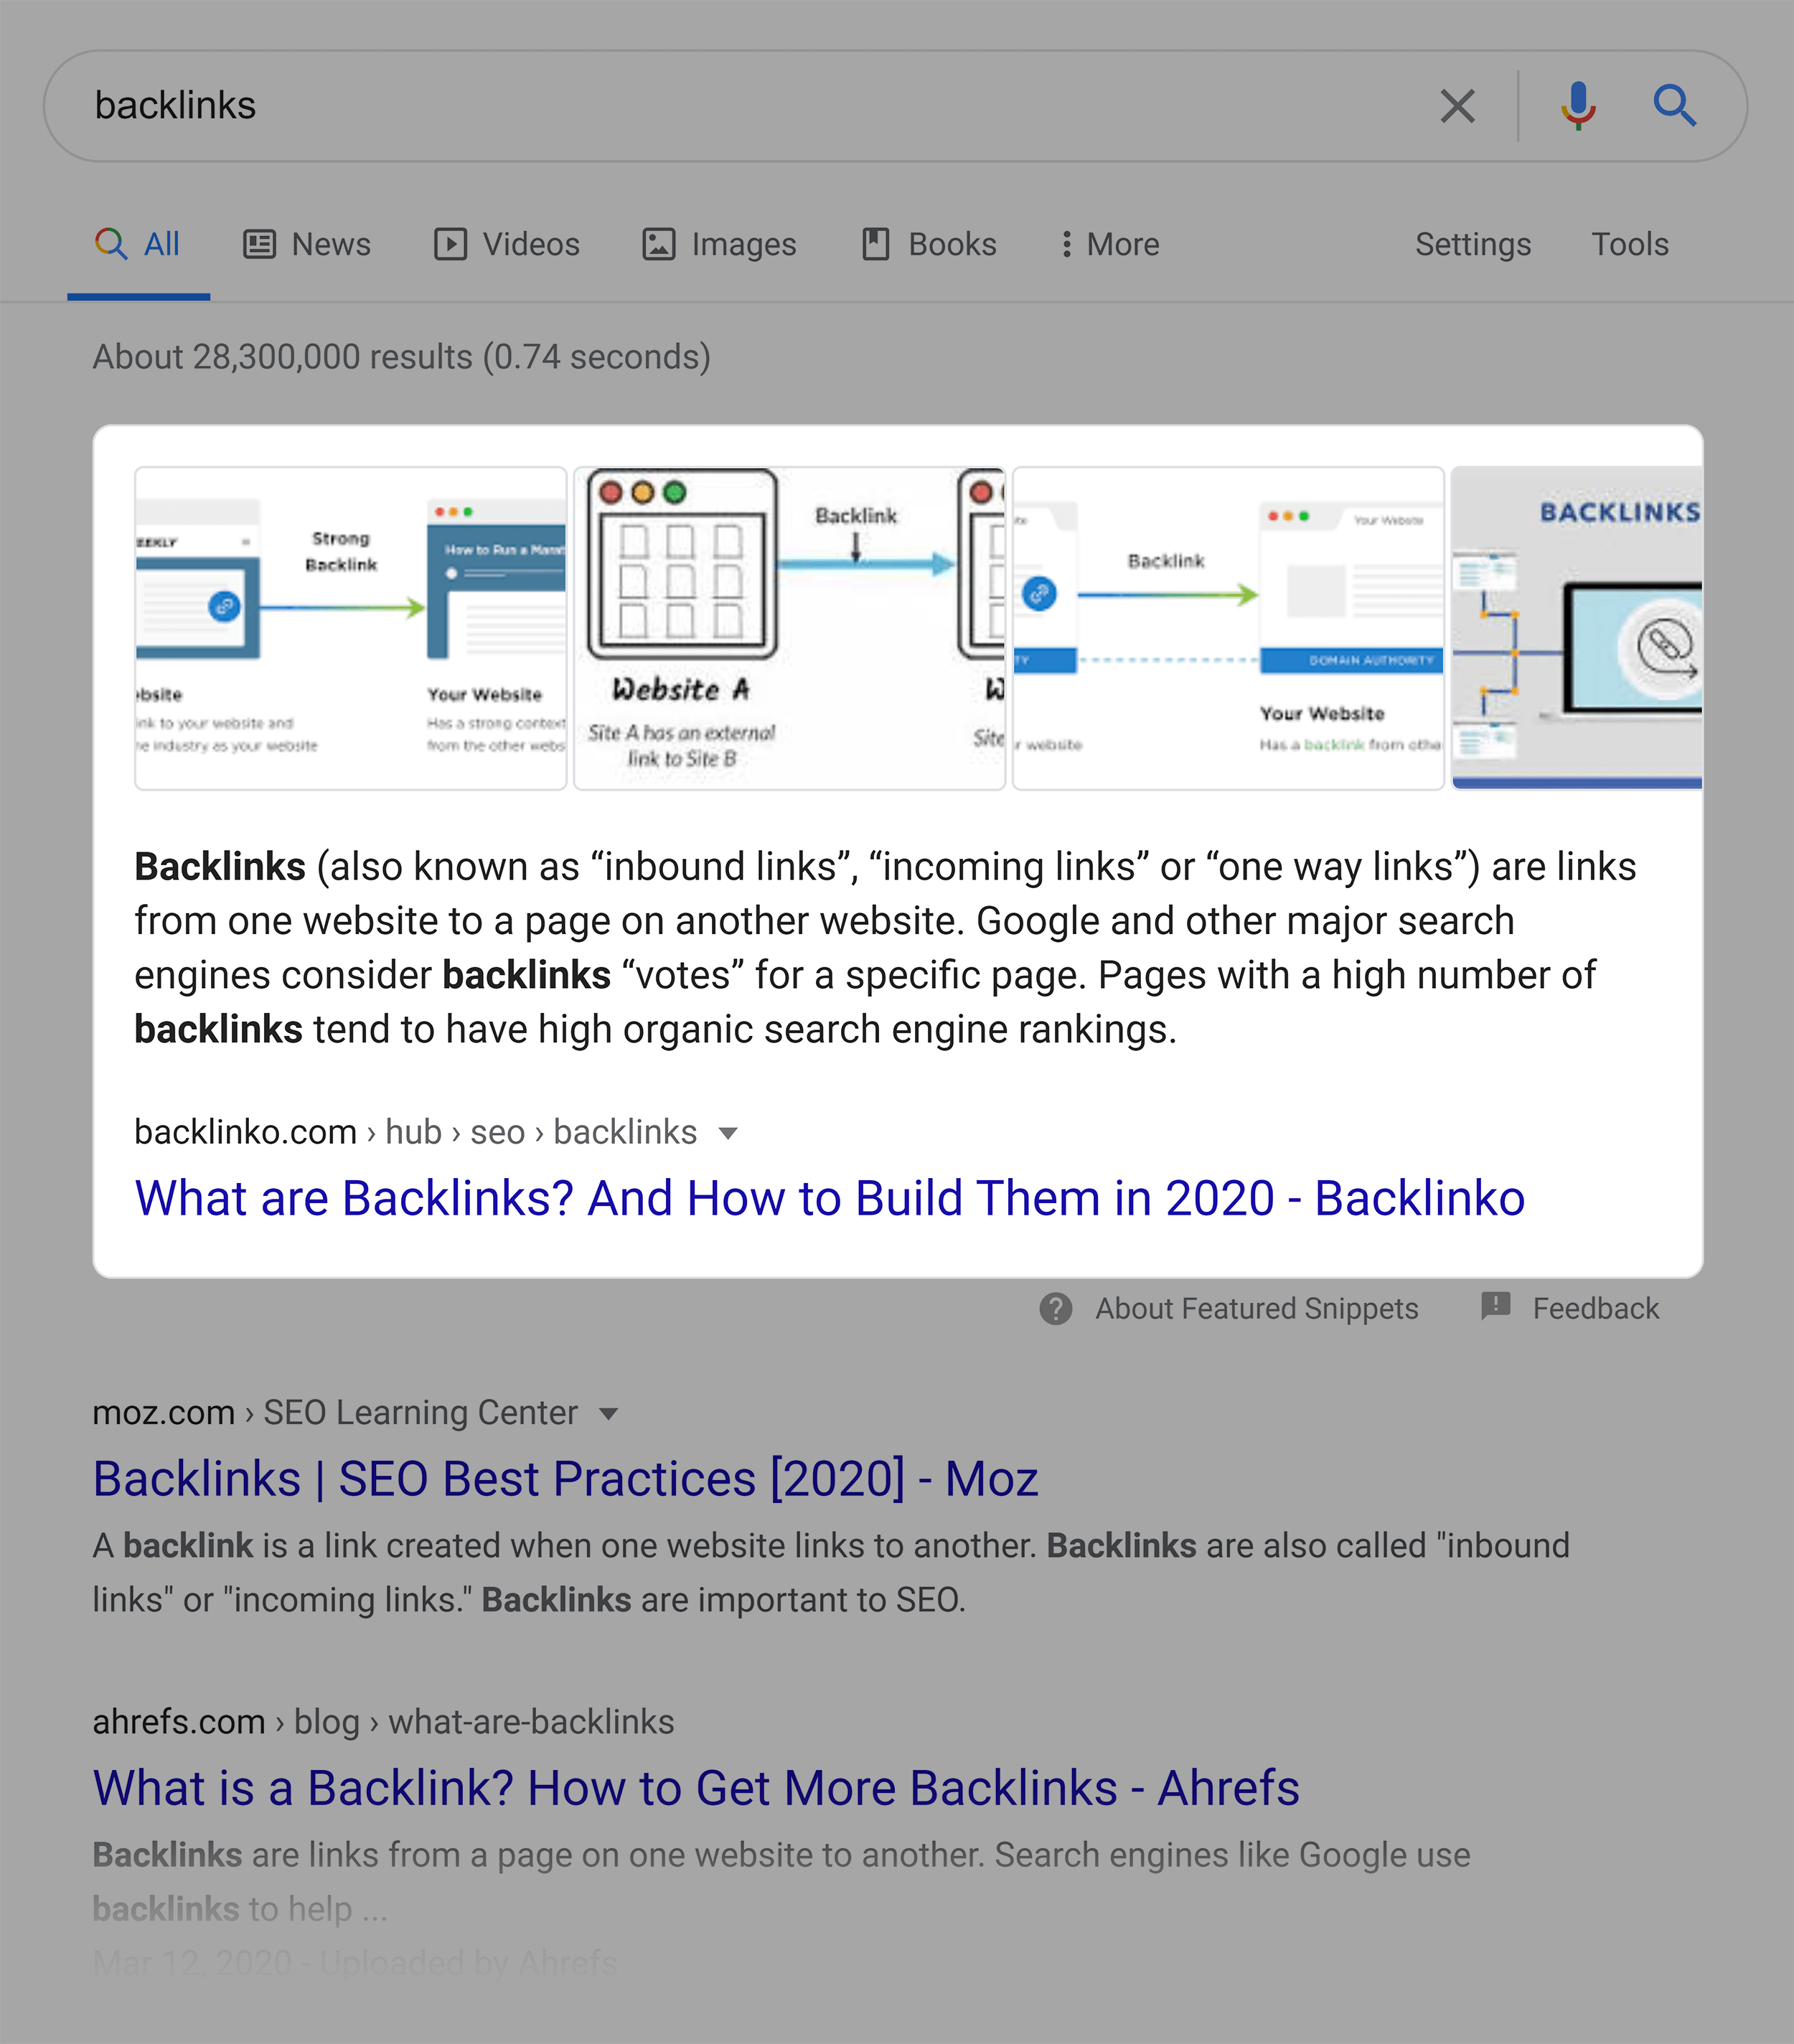Screen dimensions: 1794x2044
Task: Open the 'What are Backlinks?' Backlinko result
Action: pos(829,1197)
